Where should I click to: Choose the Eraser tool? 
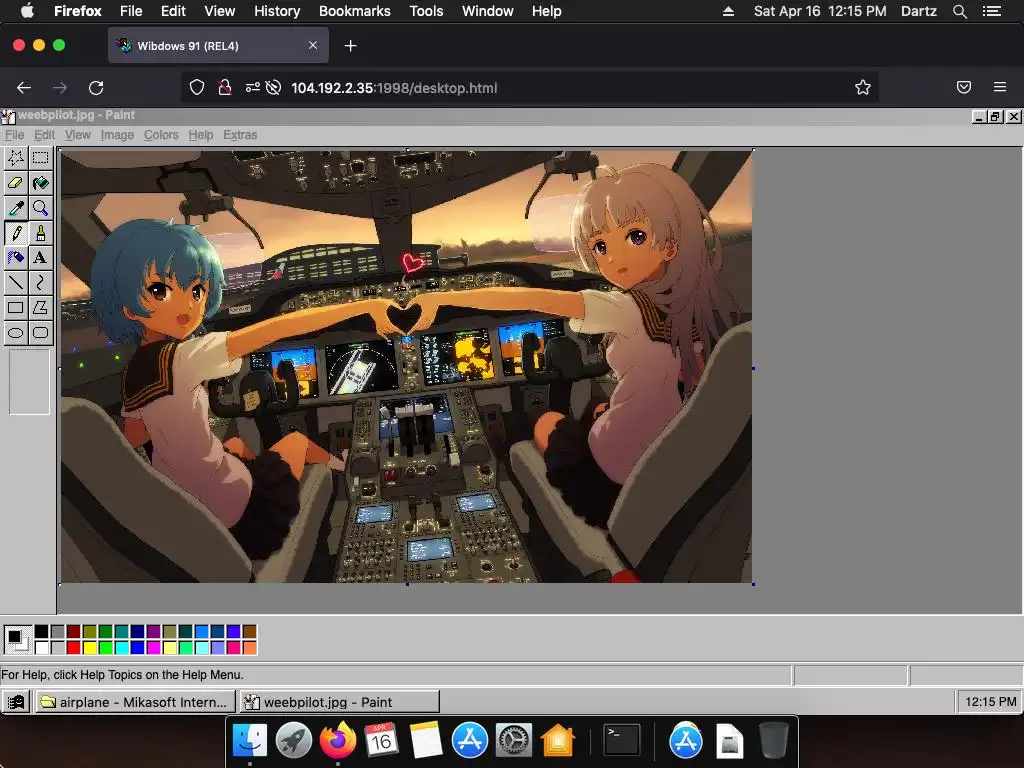click(x=16, y=183)
